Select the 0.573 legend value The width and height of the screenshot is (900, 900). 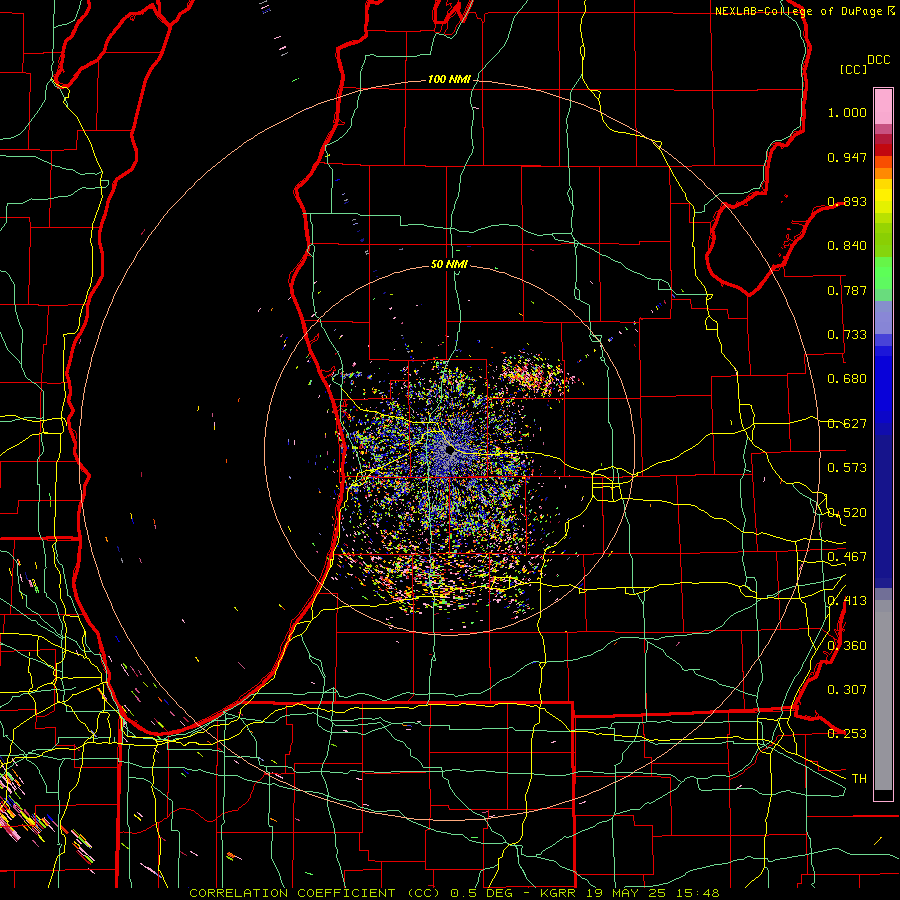click(847, 468)
